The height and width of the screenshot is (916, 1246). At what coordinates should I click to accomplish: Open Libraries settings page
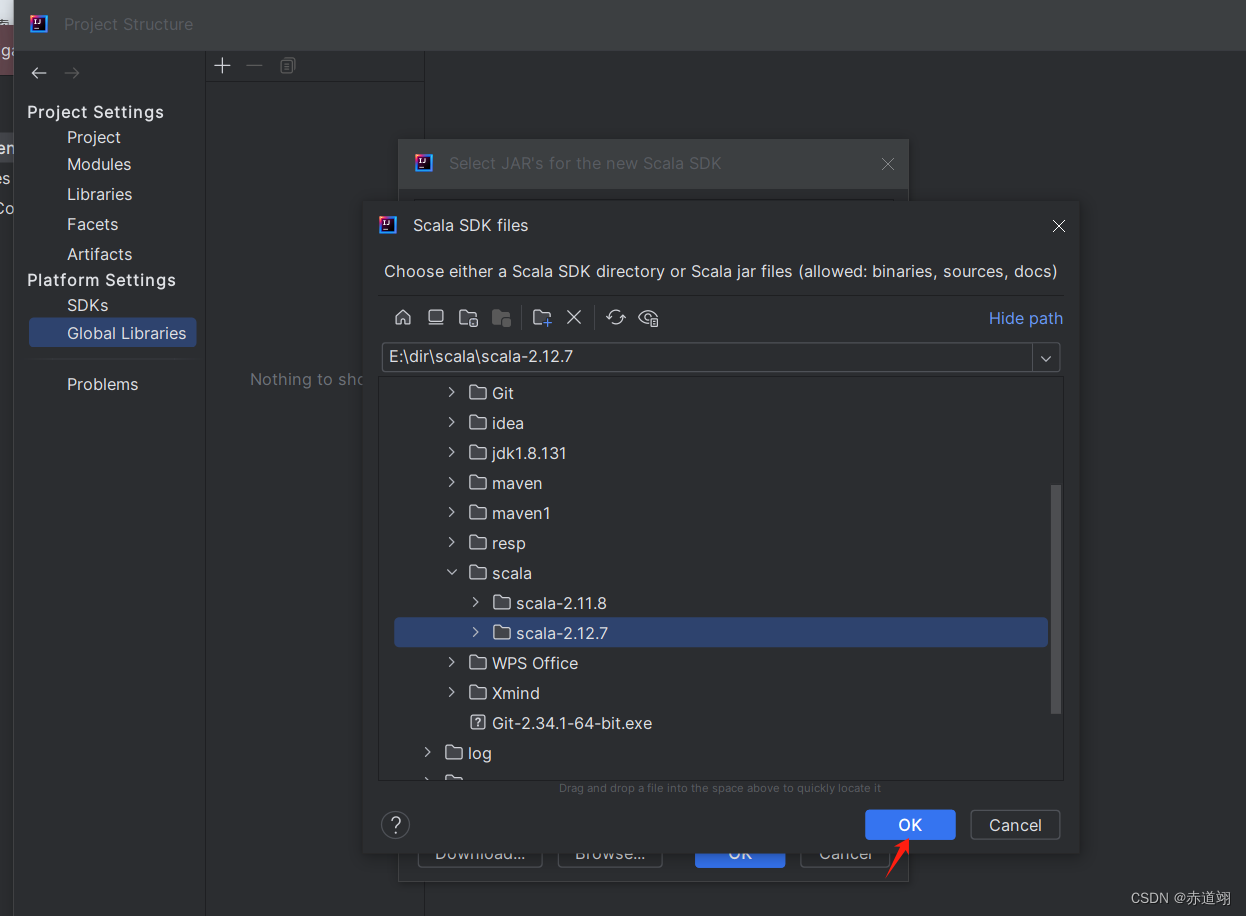coord(100,194)
